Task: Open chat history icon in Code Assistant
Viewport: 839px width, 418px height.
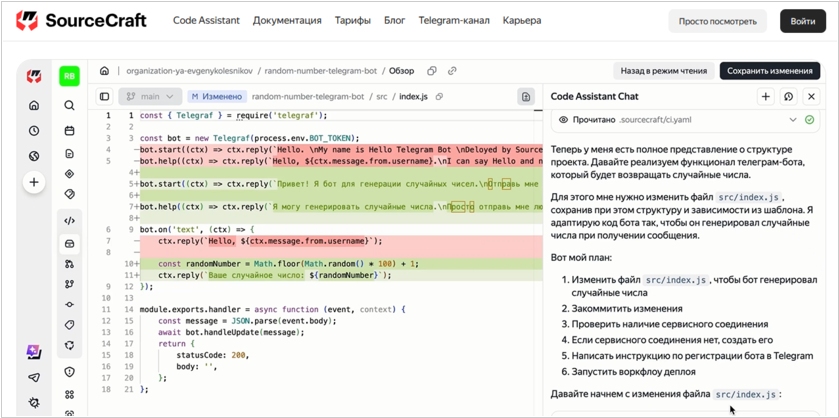Action: click(x=788, y=97)
